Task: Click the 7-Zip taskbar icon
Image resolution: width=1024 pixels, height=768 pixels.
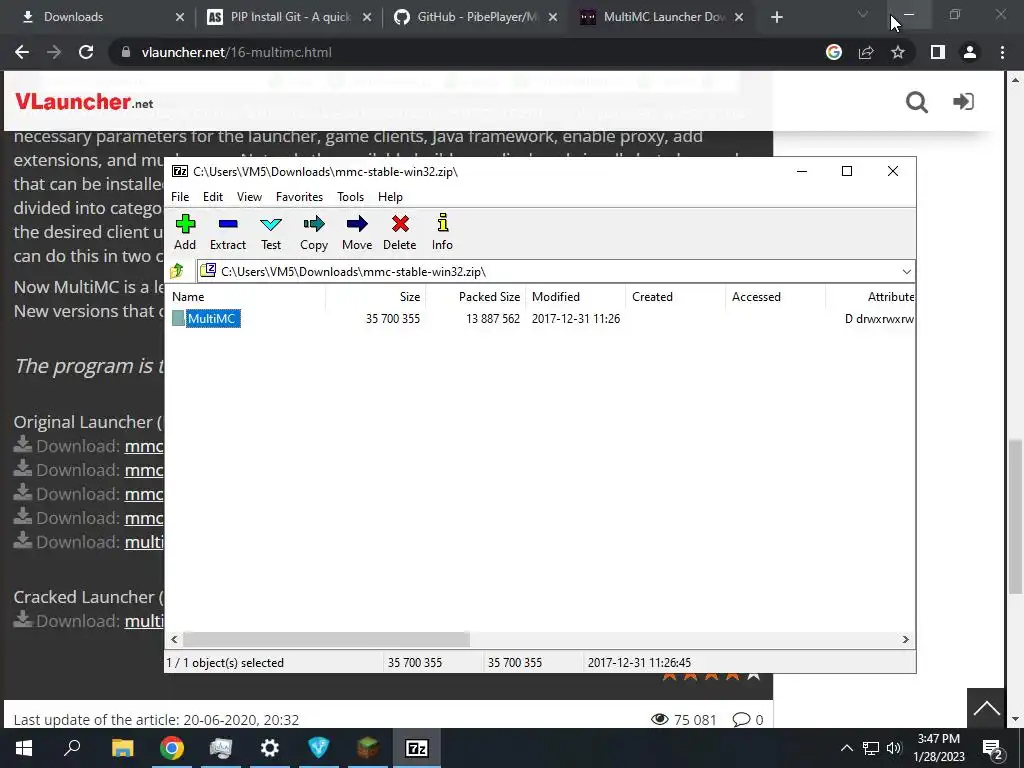Action: pos(417,748)
